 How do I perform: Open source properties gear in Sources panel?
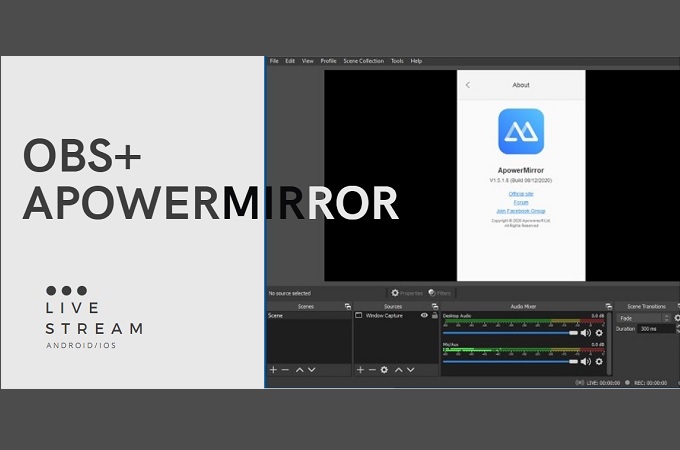(384, 370)
